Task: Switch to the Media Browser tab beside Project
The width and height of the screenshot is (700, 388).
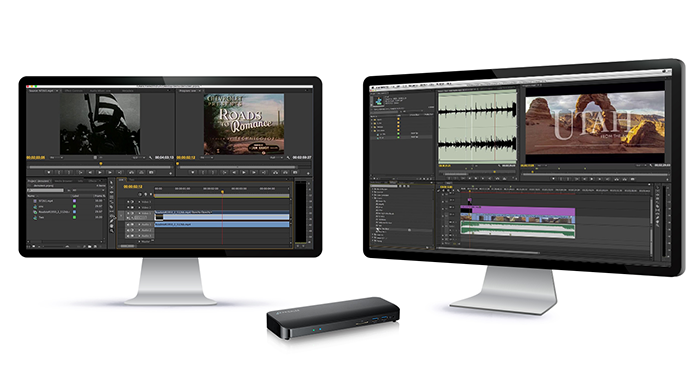Action: [x=63, y=181]
